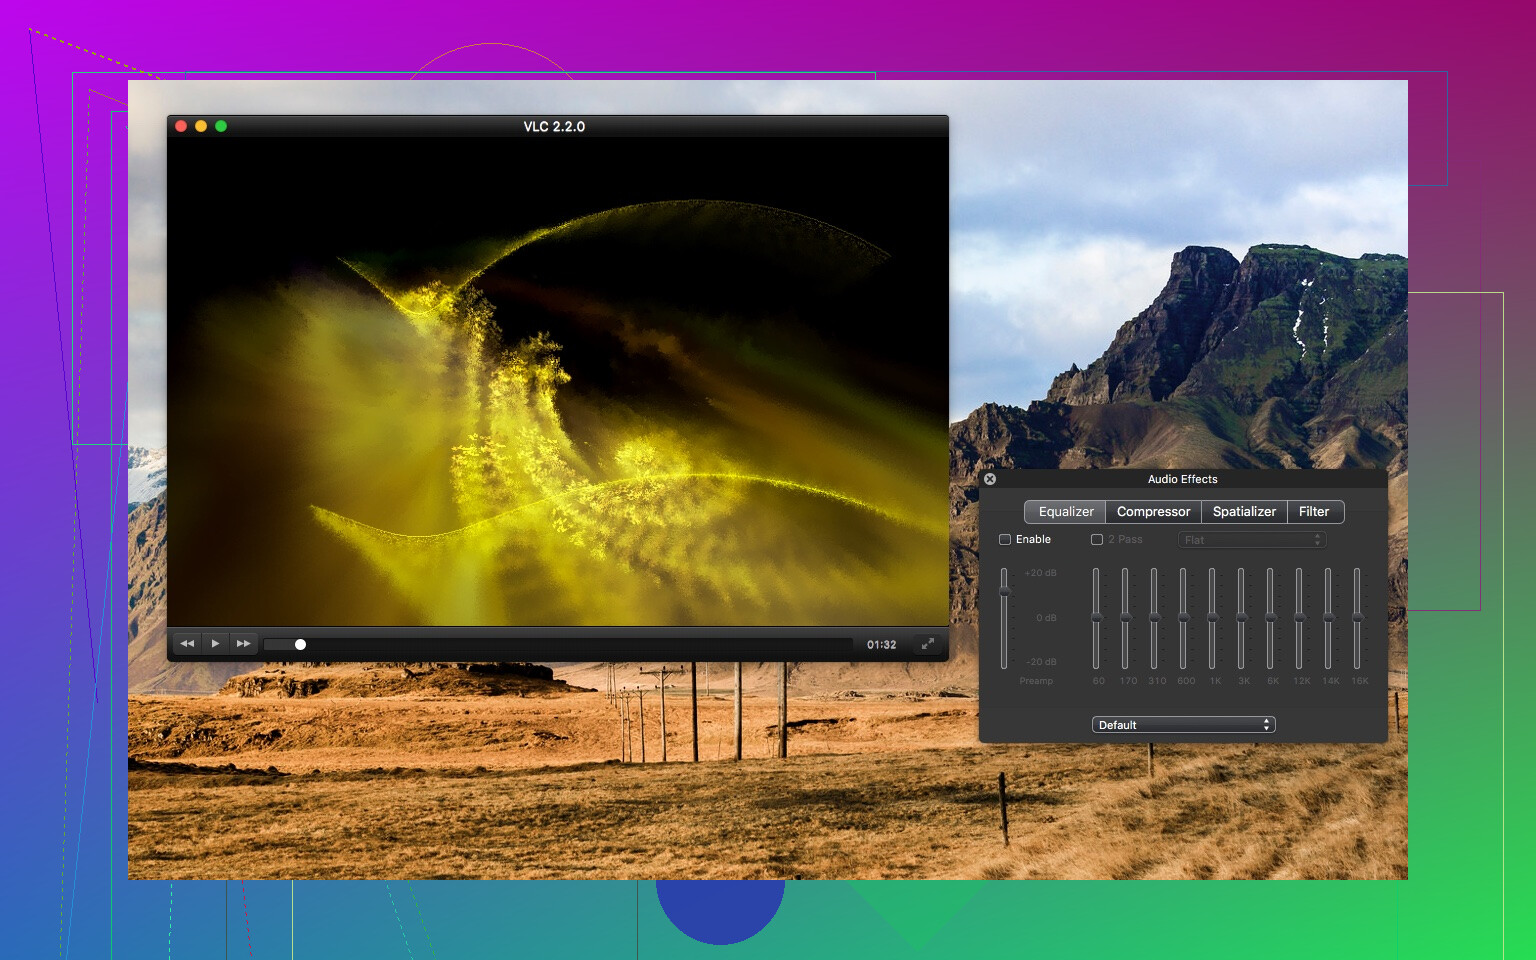Enable the equalizer checkbox

coord(1005,540)
